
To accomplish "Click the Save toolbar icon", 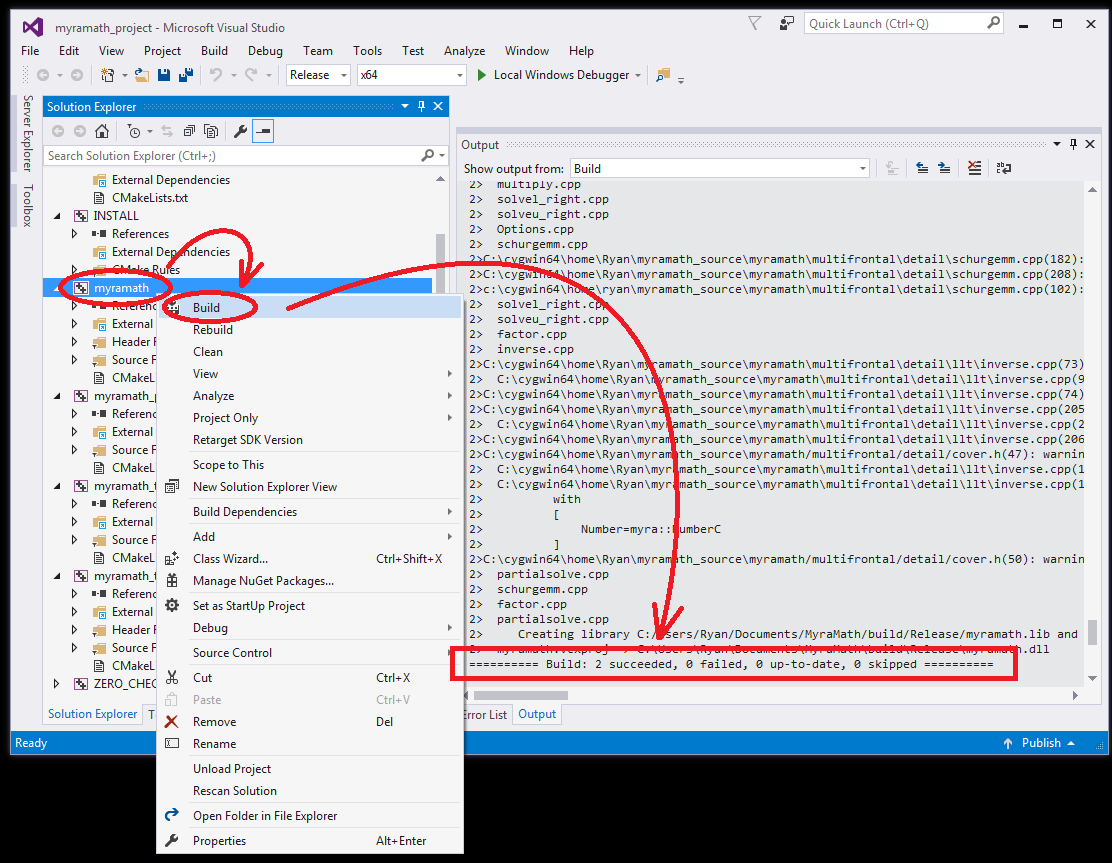I will point(164,75).
